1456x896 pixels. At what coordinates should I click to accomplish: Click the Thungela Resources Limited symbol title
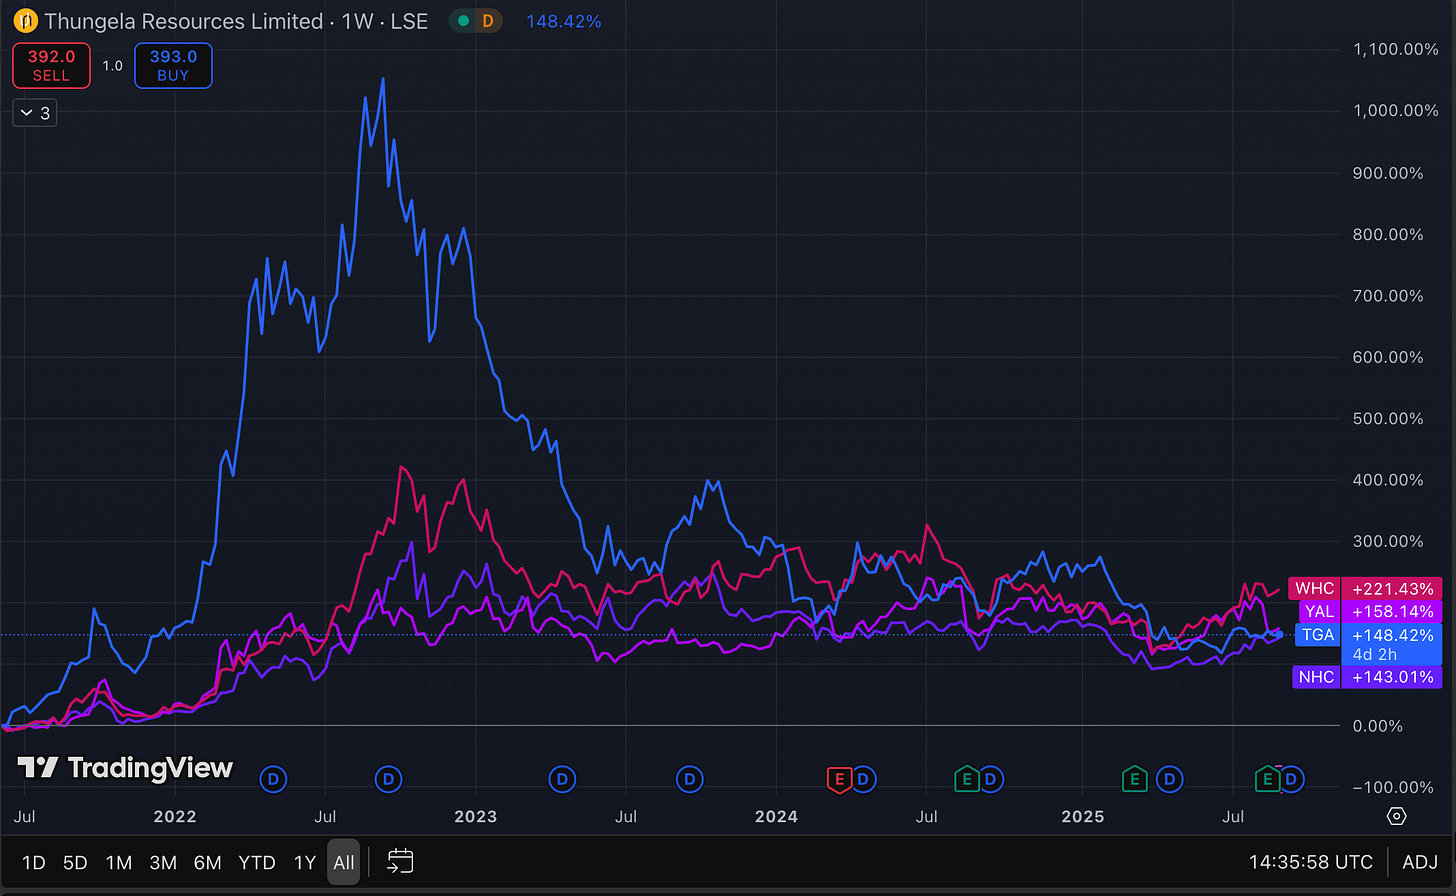click(184, 21)
